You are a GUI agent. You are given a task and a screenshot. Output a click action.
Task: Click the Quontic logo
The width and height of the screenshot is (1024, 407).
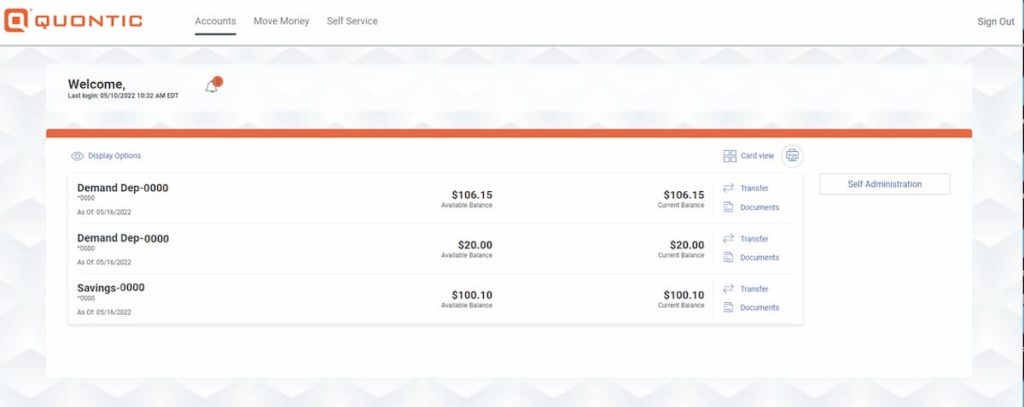pyautogui.click(x=72, y=20)
